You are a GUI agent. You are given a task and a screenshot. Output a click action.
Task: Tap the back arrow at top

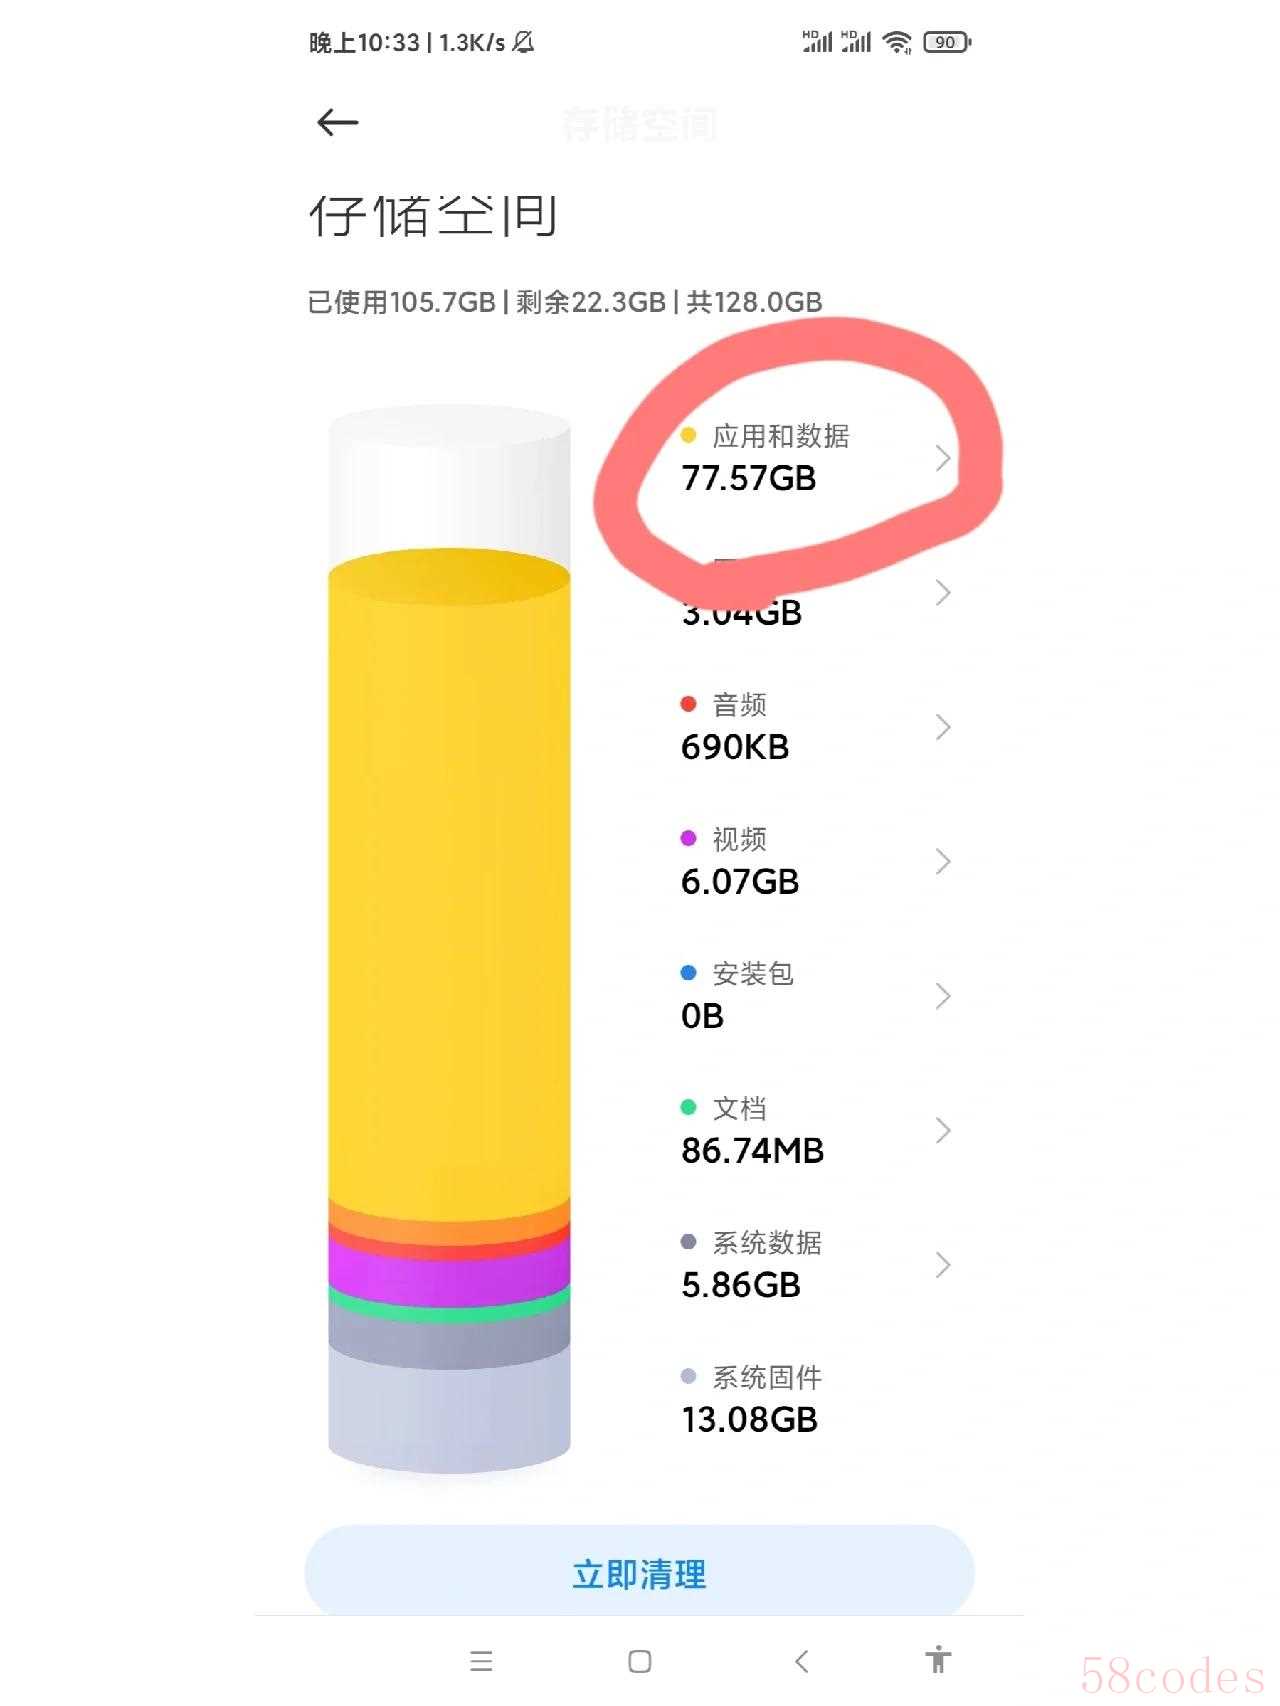point(337,123)
